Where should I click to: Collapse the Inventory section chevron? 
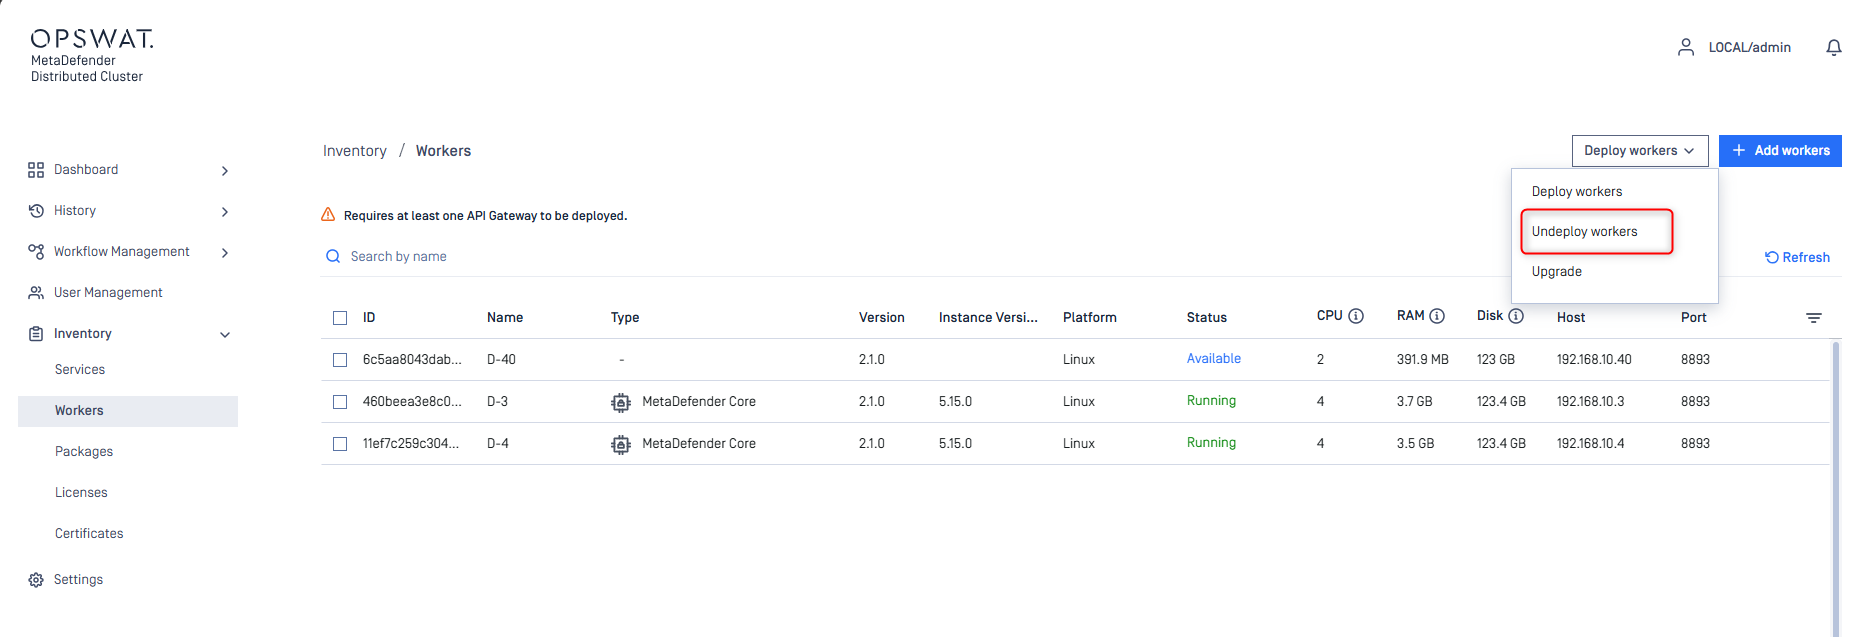(x=225, y=335)
